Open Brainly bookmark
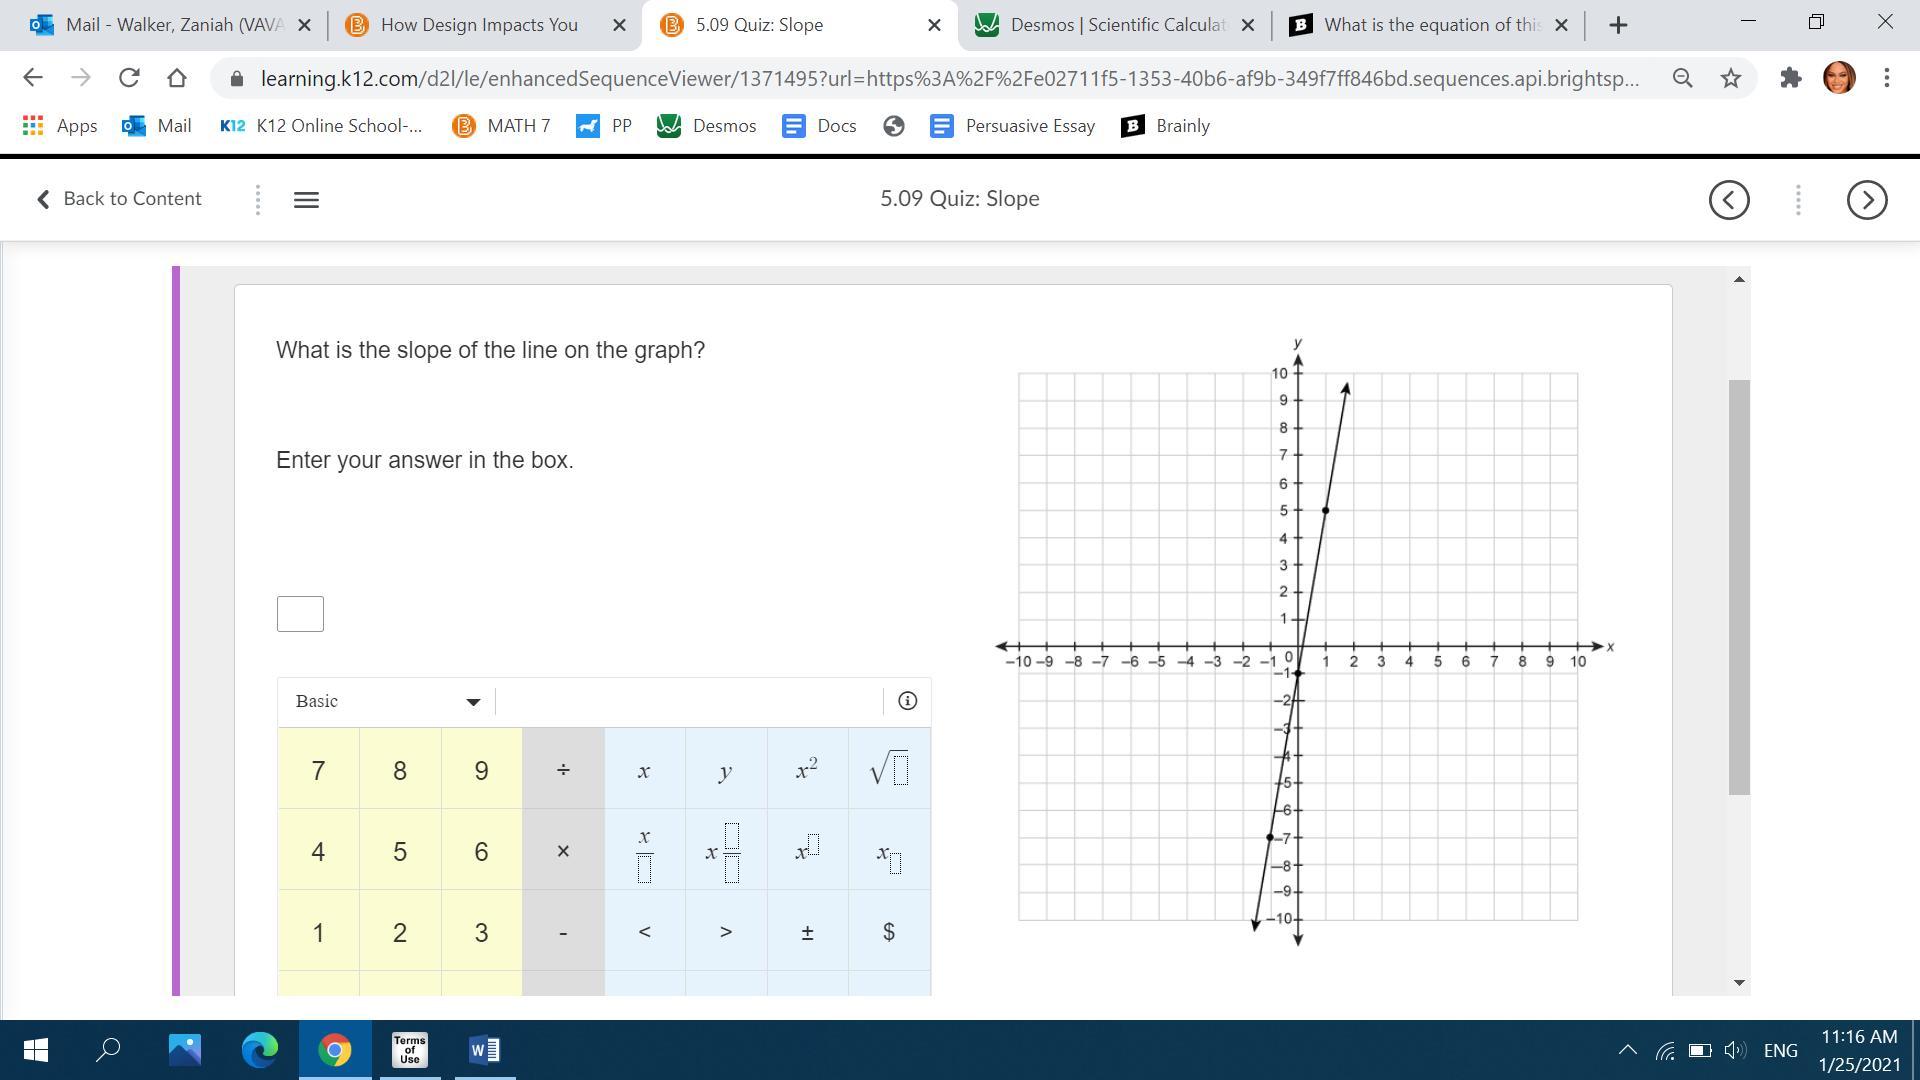Viewport: 1920px width, 1080px height. pyautogui.click(x=1166, y=126)
